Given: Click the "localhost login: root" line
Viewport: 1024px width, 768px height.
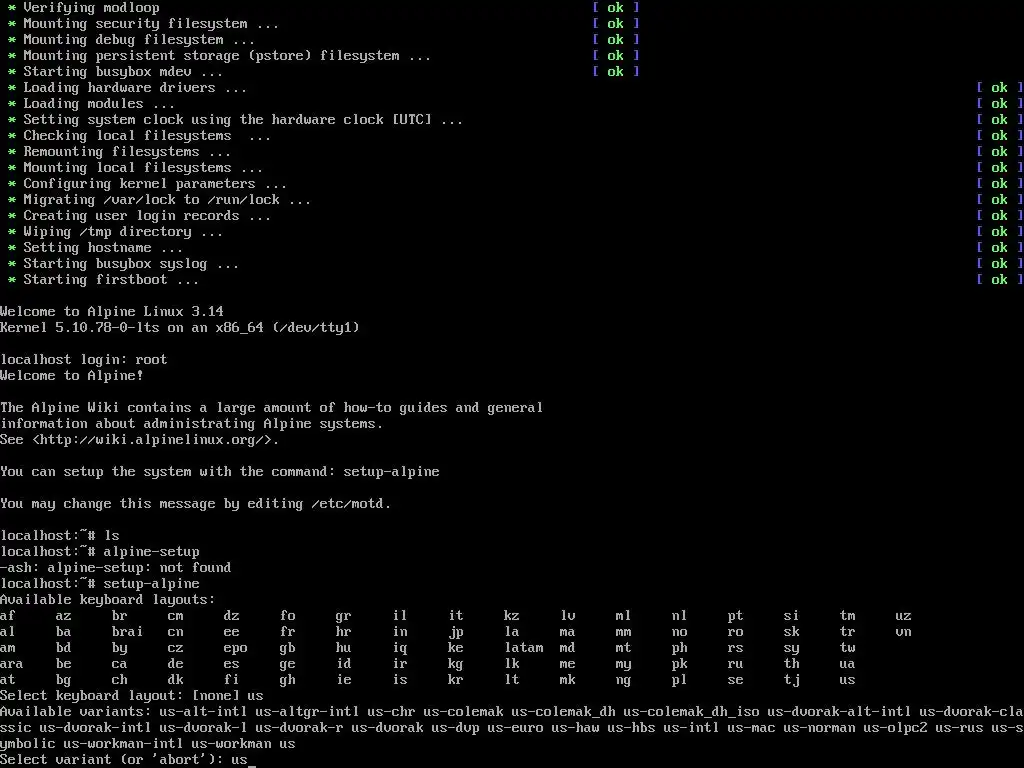Looking at the screenshot, I should click(x=84, y=360).
